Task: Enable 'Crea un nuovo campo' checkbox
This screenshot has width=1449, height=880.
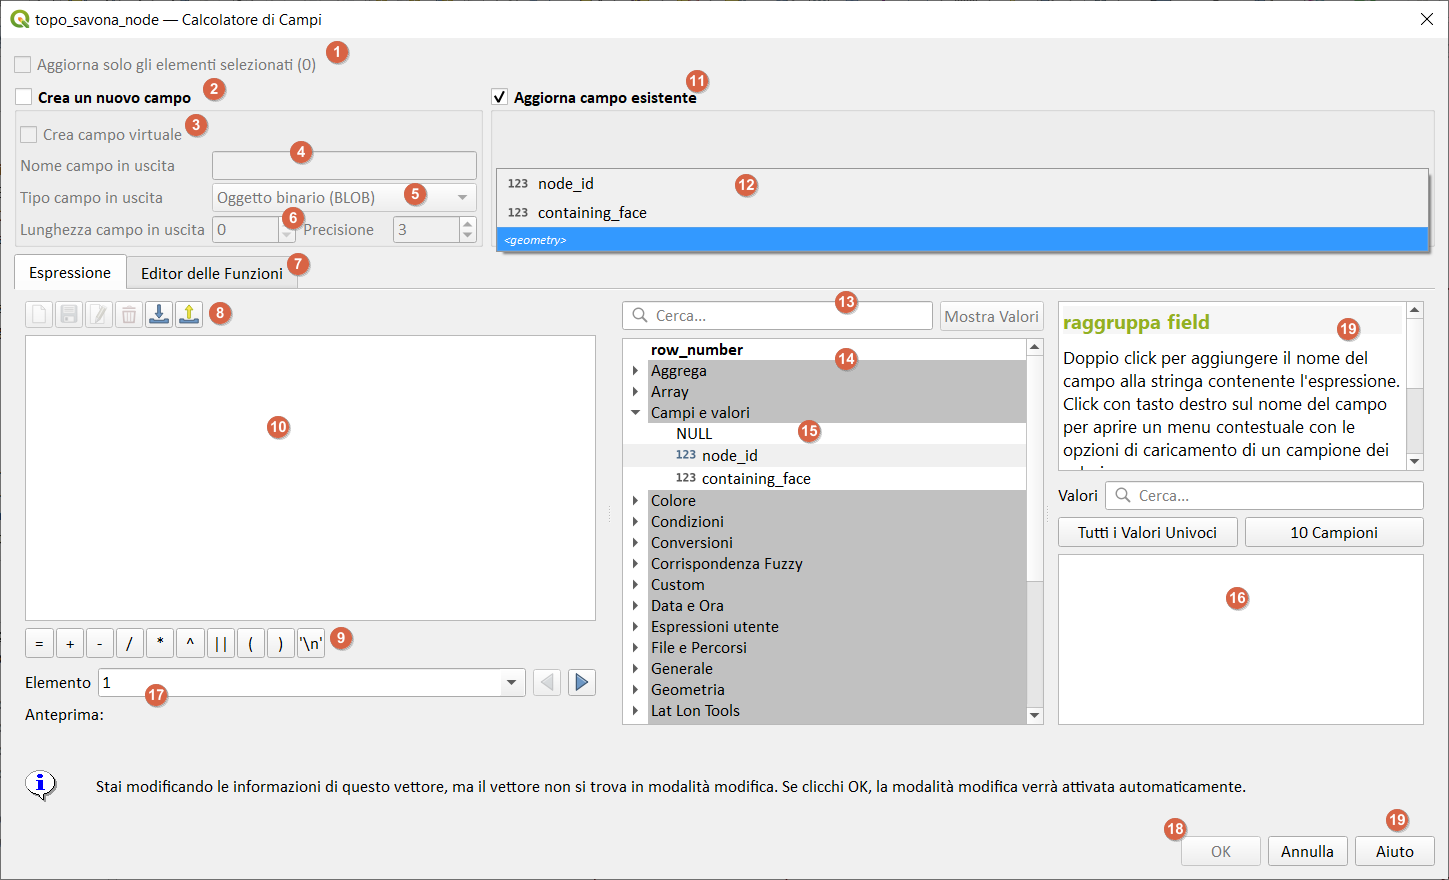Action: (23, 97)
